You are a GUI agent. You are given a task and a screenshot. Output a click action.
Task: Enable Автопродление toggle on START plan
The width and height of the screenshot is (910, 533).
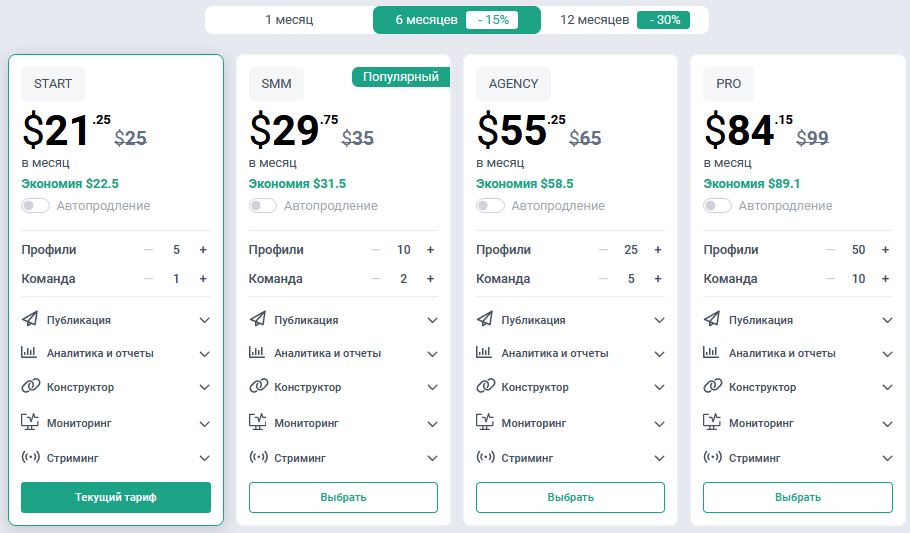[x=35, y=206]
